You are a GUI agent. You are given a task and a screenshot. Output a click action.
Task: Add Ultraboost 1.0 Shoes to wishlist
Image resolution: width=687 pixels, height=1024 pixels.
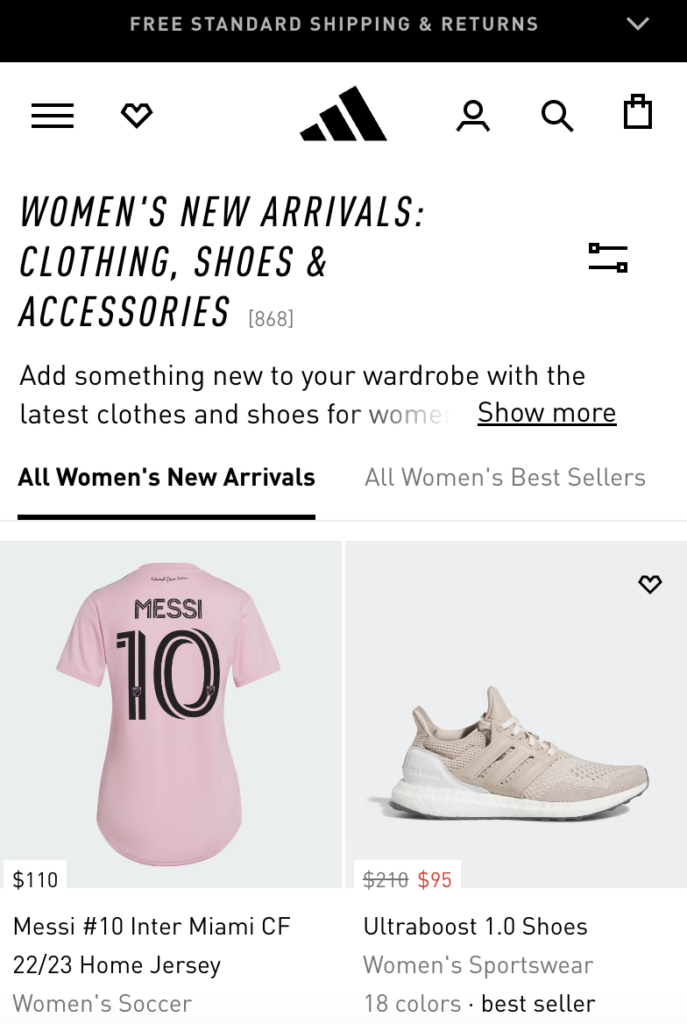click(650, 584)
